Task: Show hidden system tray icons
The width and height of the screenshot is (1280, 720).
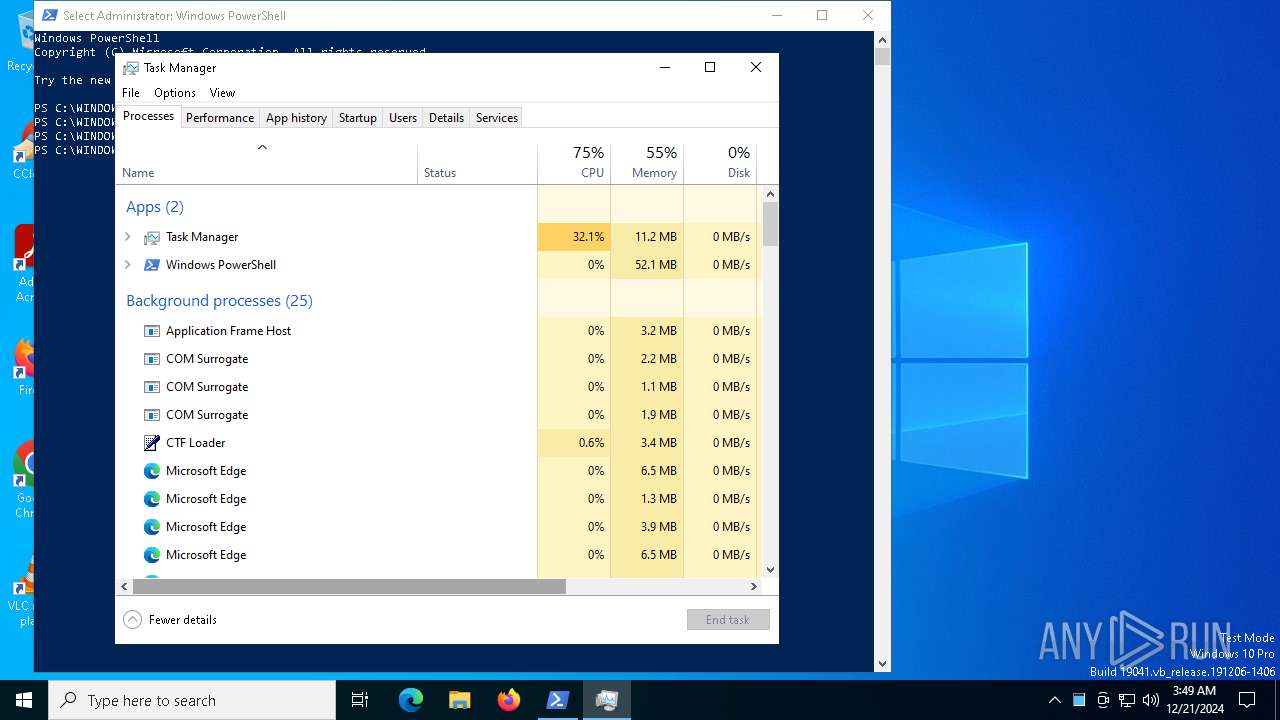Action: (x=1054, y=700)
